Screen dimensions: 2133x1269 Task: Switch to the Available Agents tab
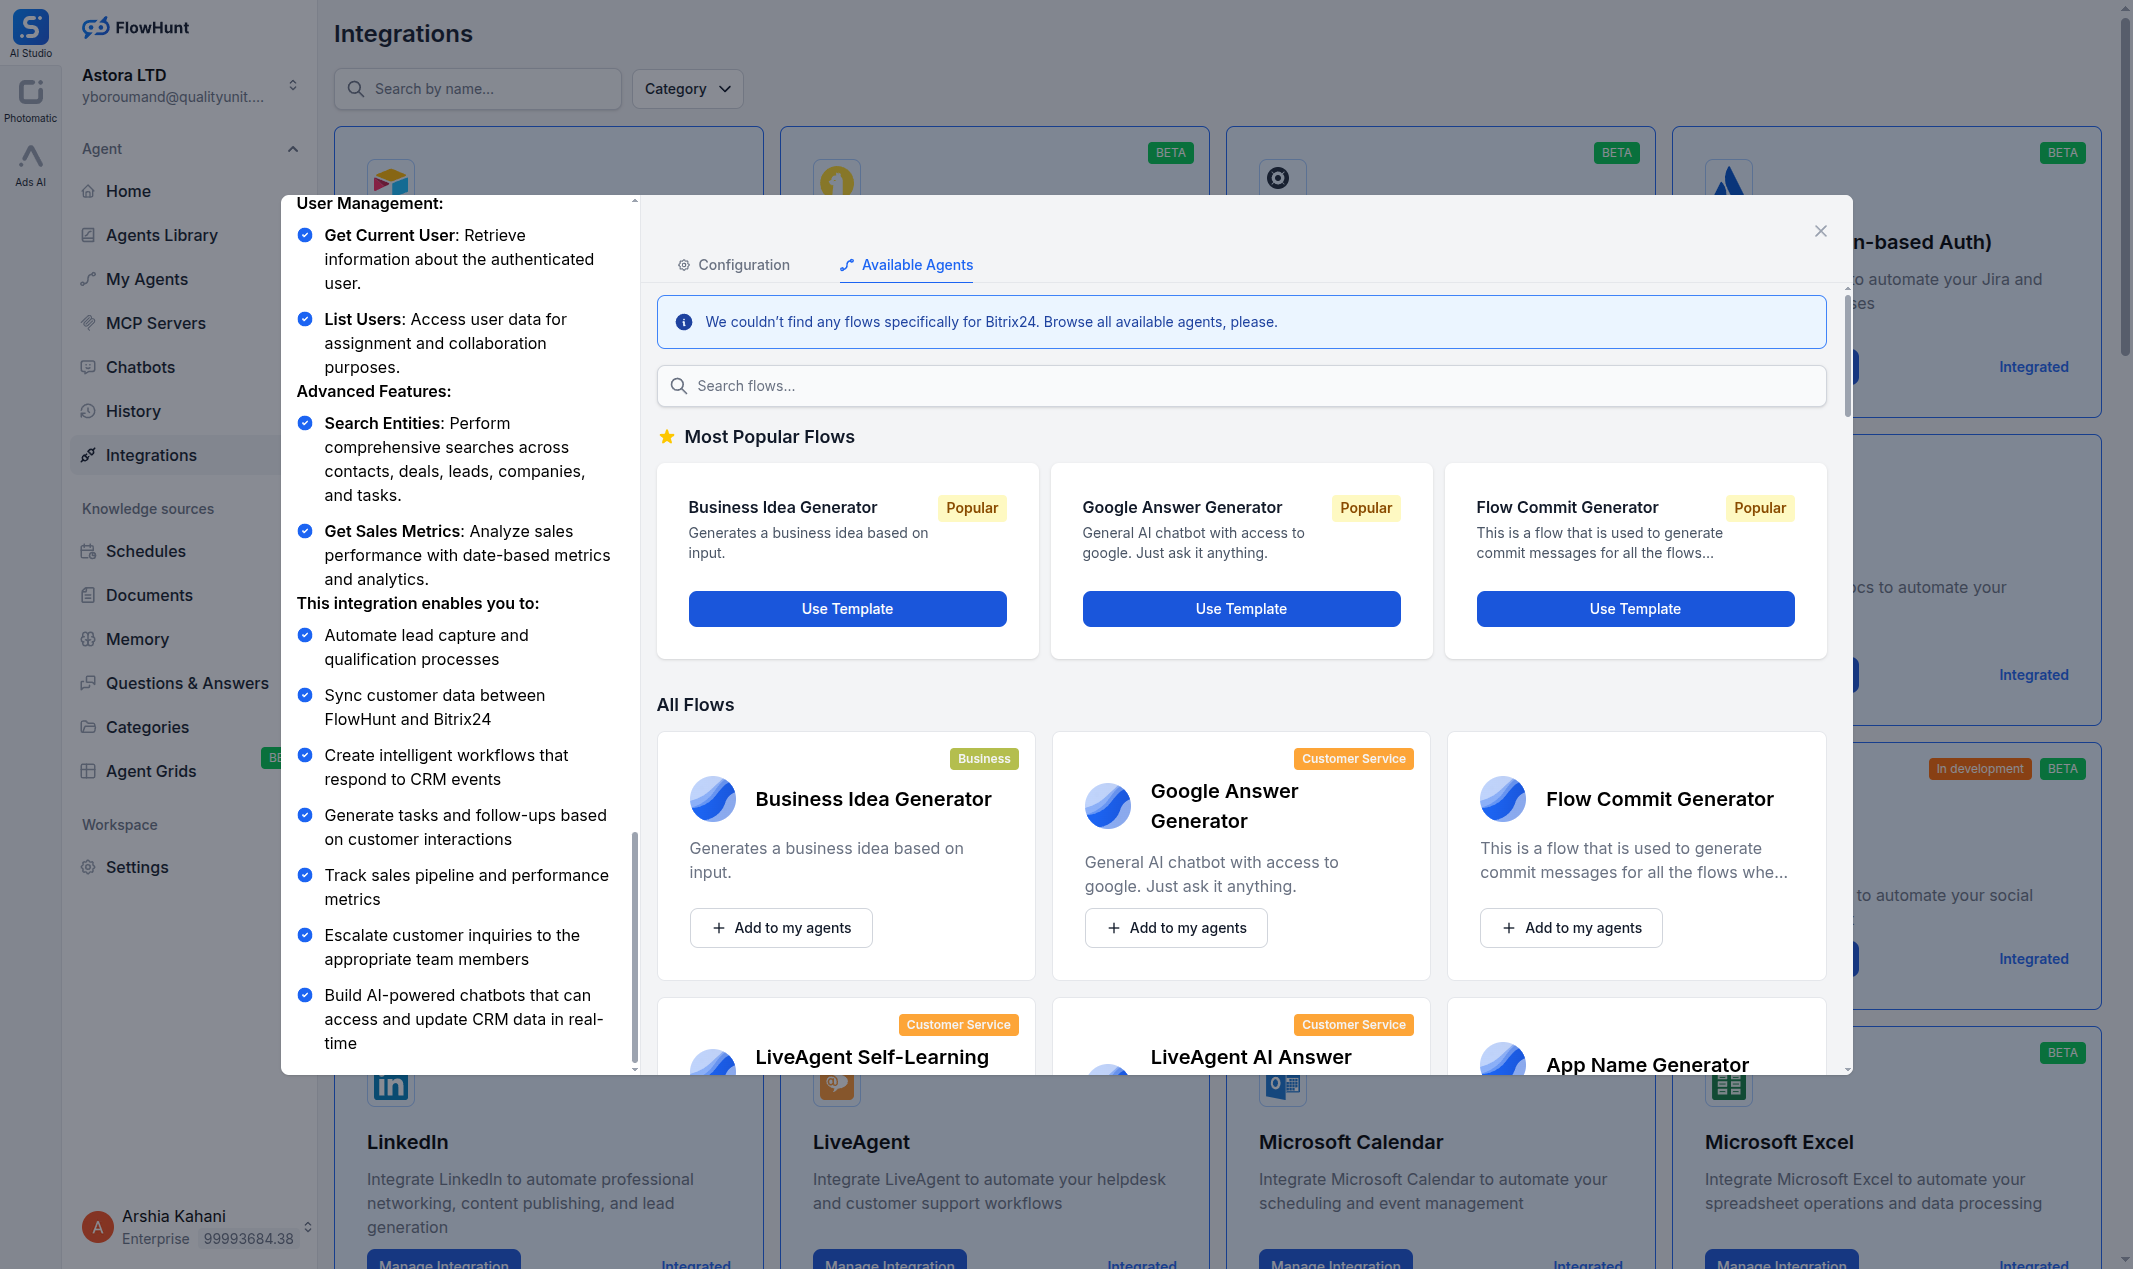click(x=906, y=265)
